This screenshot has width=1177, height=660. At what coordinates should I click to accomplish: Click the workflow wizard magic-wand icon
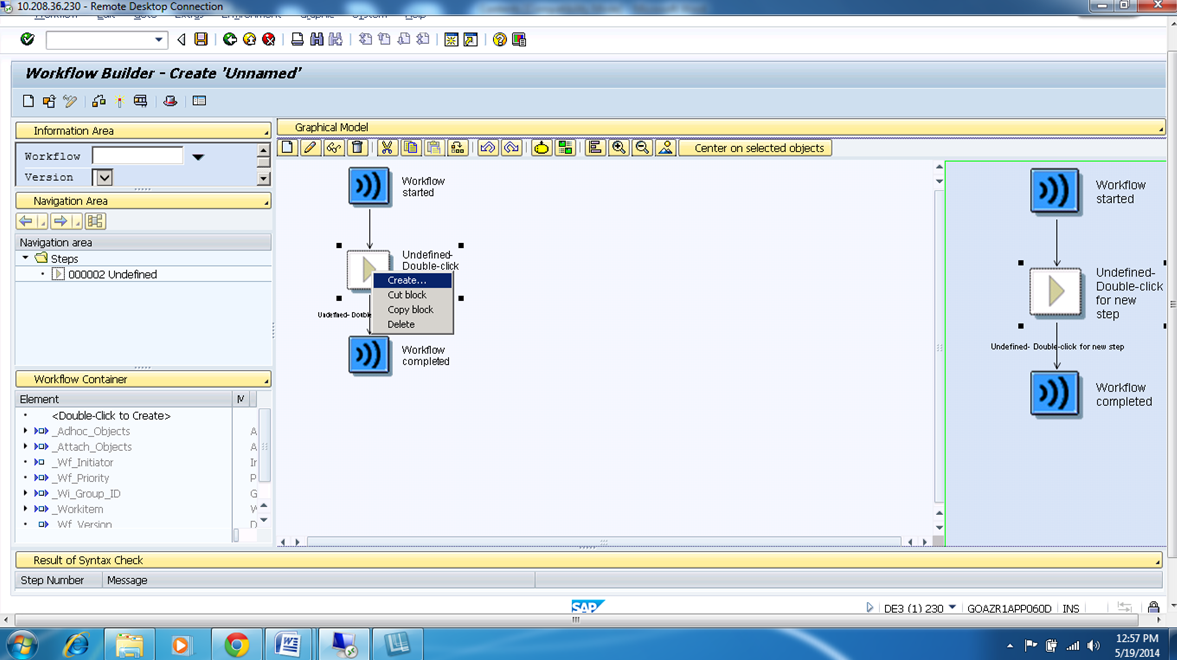point(333,147)
